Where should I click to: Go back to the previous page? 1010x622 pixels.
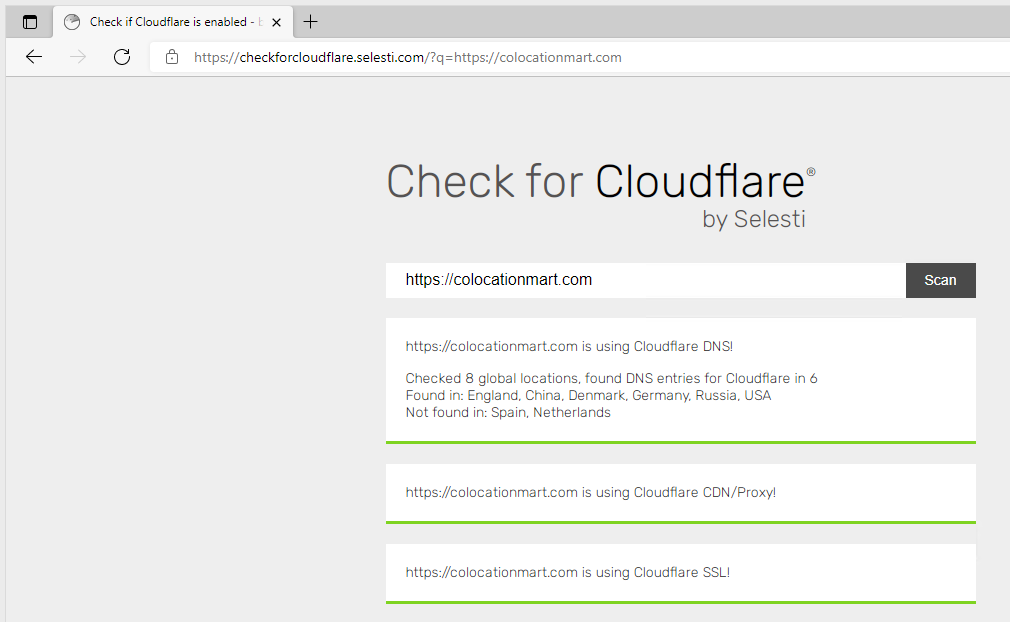[x=34, y=57]
